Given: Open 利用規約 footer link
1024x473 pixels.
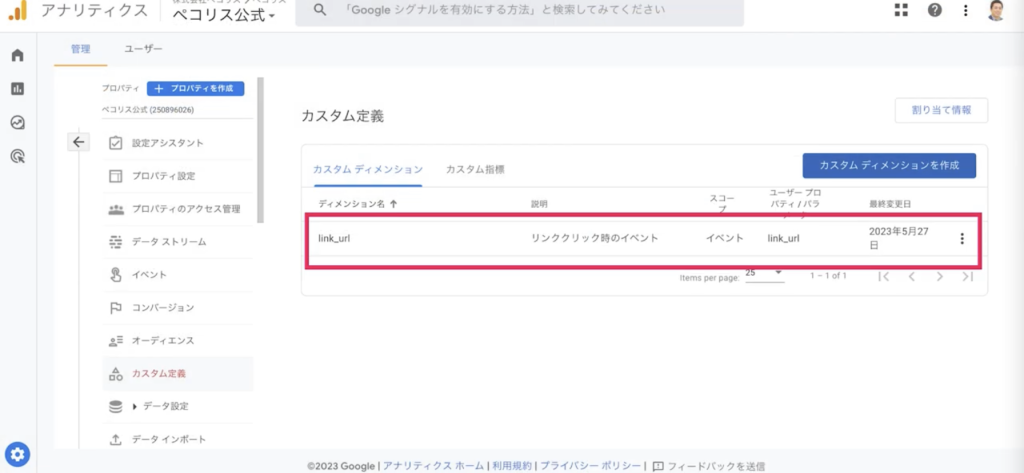Looking at the screenshot, I should [x=512, y=466].
